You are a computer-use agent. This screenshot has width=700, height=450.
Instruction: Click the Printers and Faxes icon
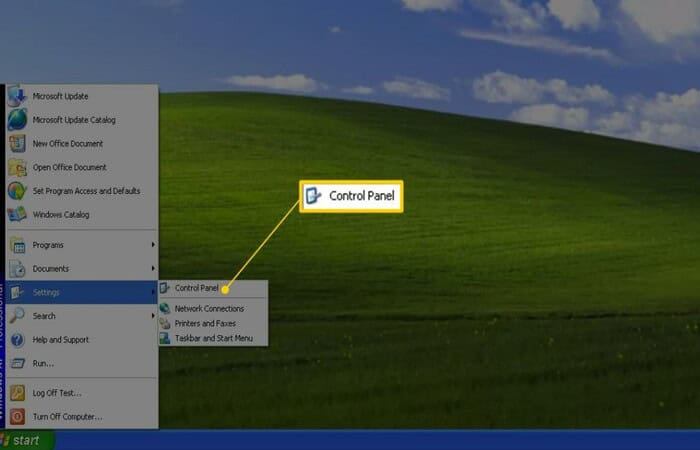click(x=165, y=323)
